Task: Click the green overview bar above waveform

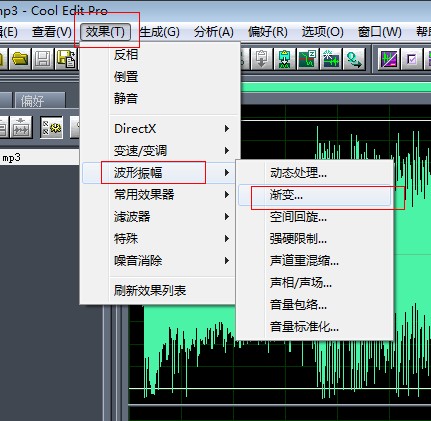Action: click(336, 88)
